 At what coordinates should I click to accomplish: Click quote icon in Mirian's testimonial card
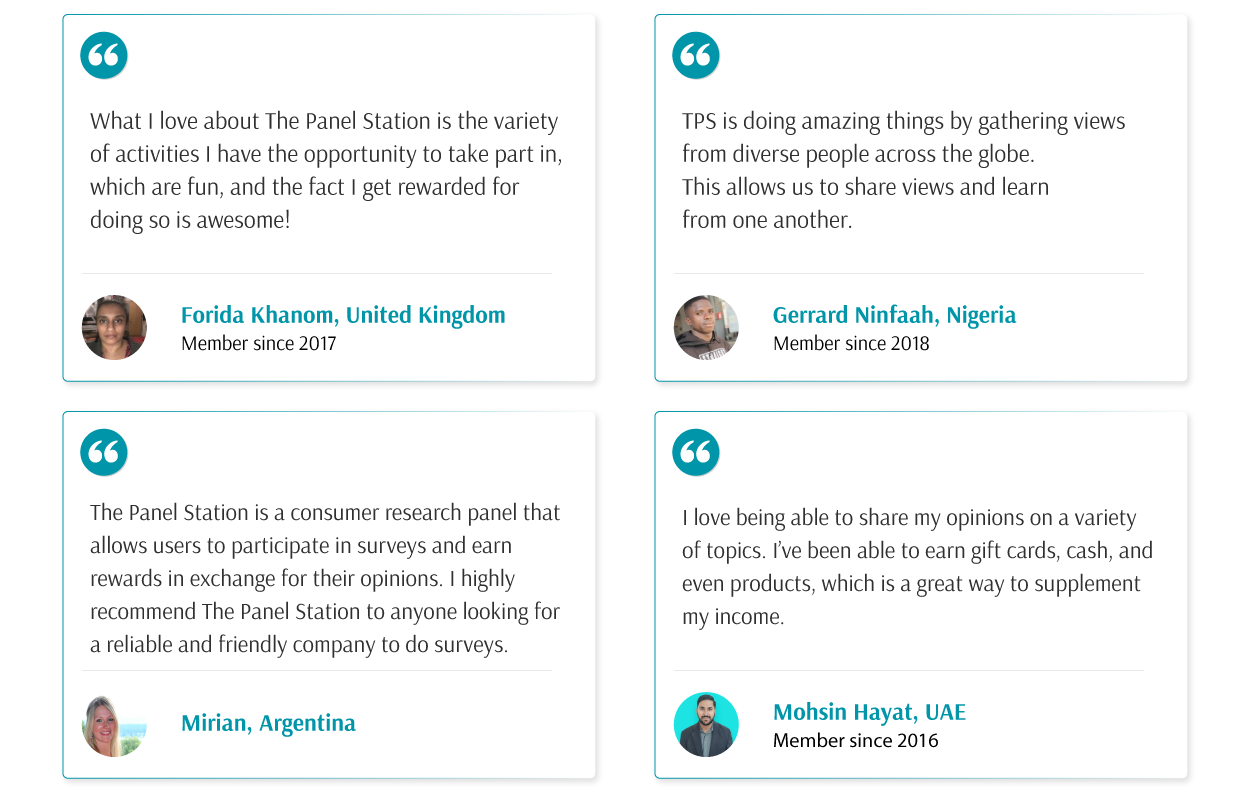[x=104, y=452]
